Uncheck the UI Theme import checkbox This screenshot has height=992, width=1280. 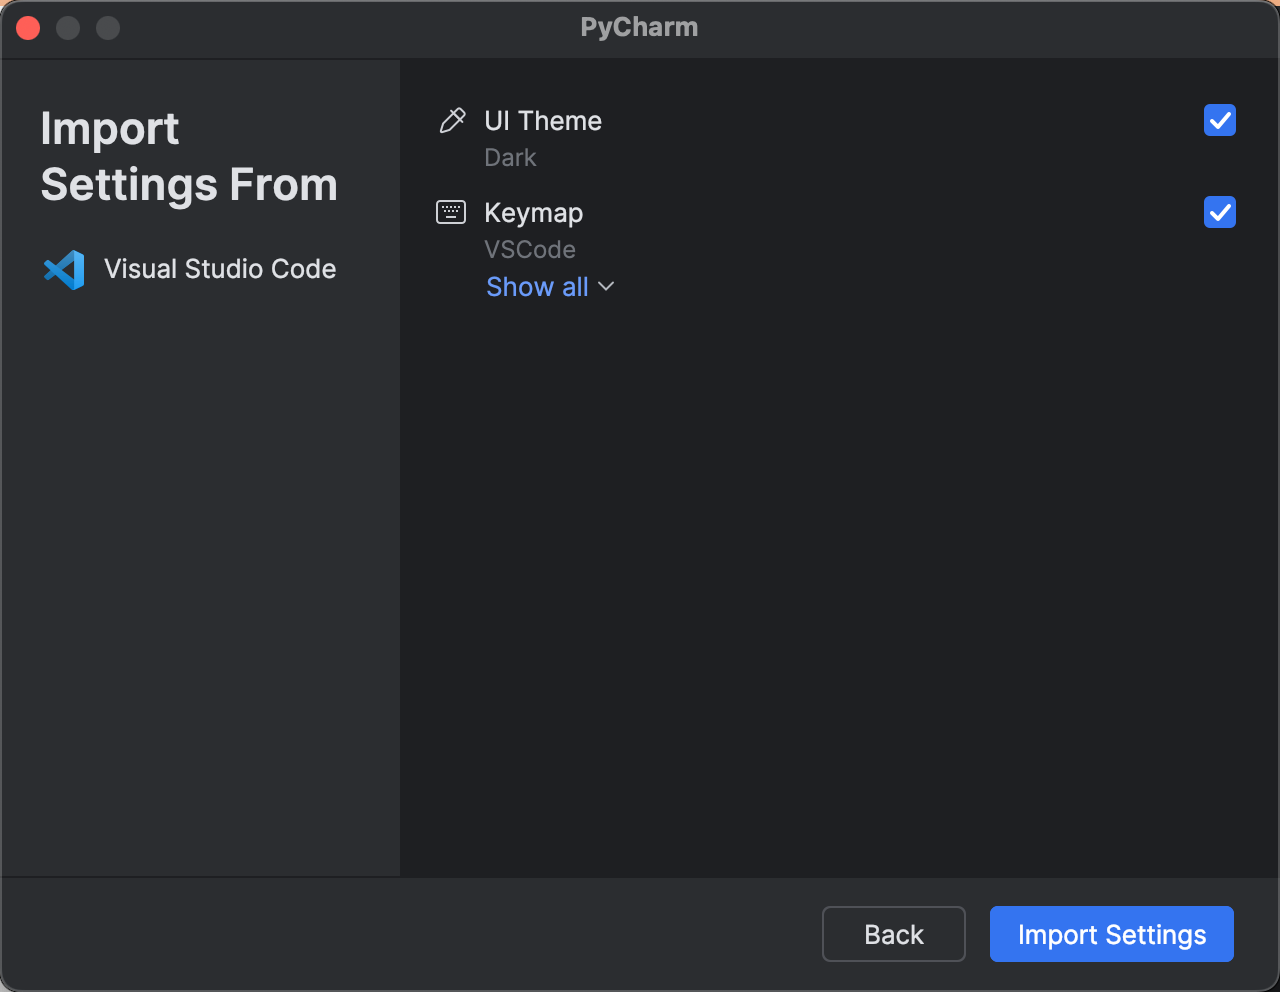(1219, 120)
